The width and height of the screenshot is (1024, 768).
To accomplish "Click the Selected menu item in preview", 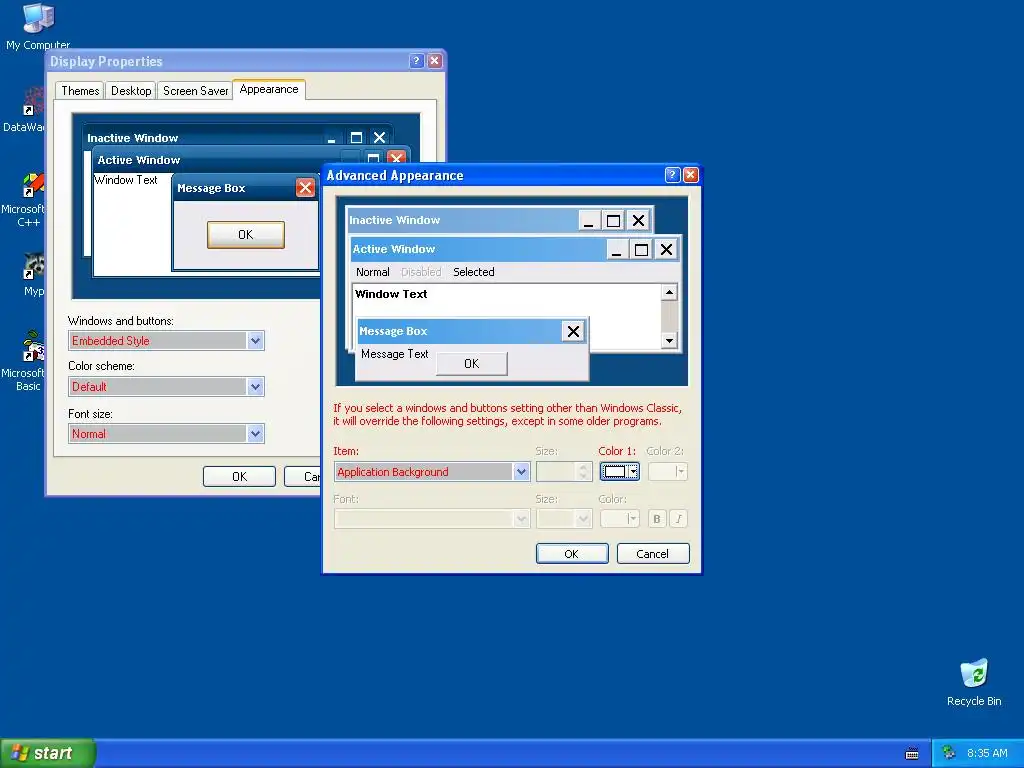I will (x=474, y=272).
